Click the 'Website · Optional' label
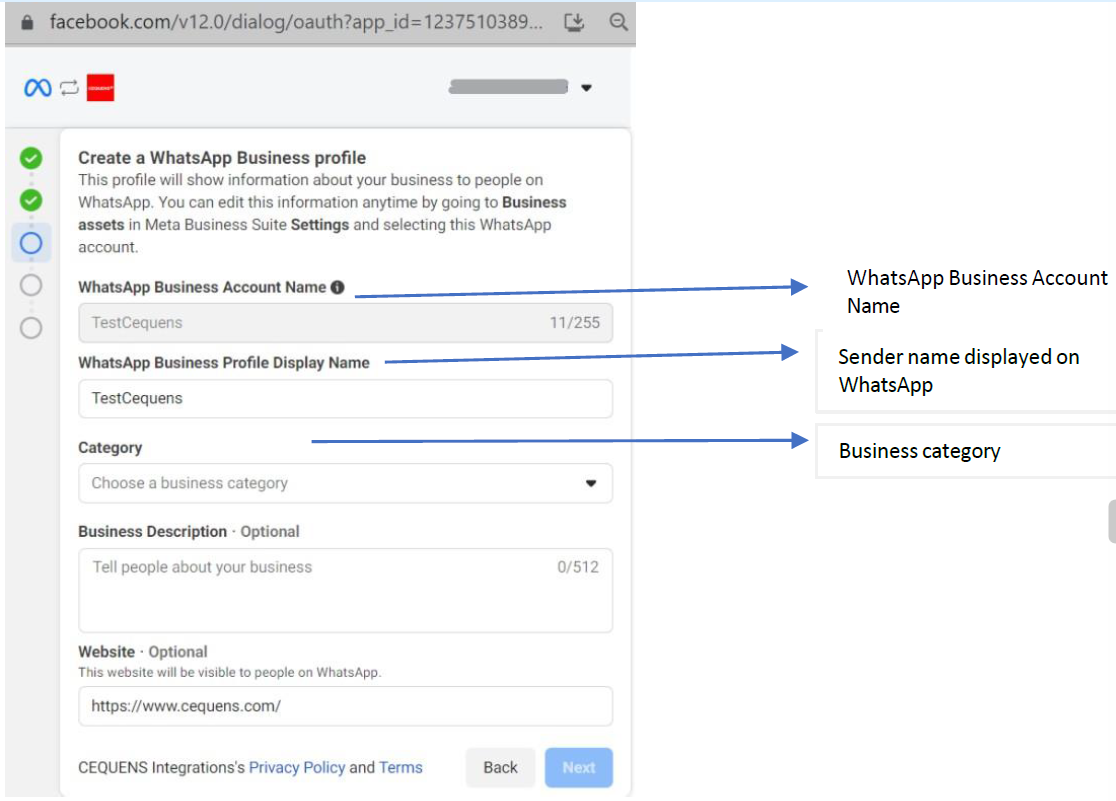Viewport: 1116px width, 801px height. (143, 652)
